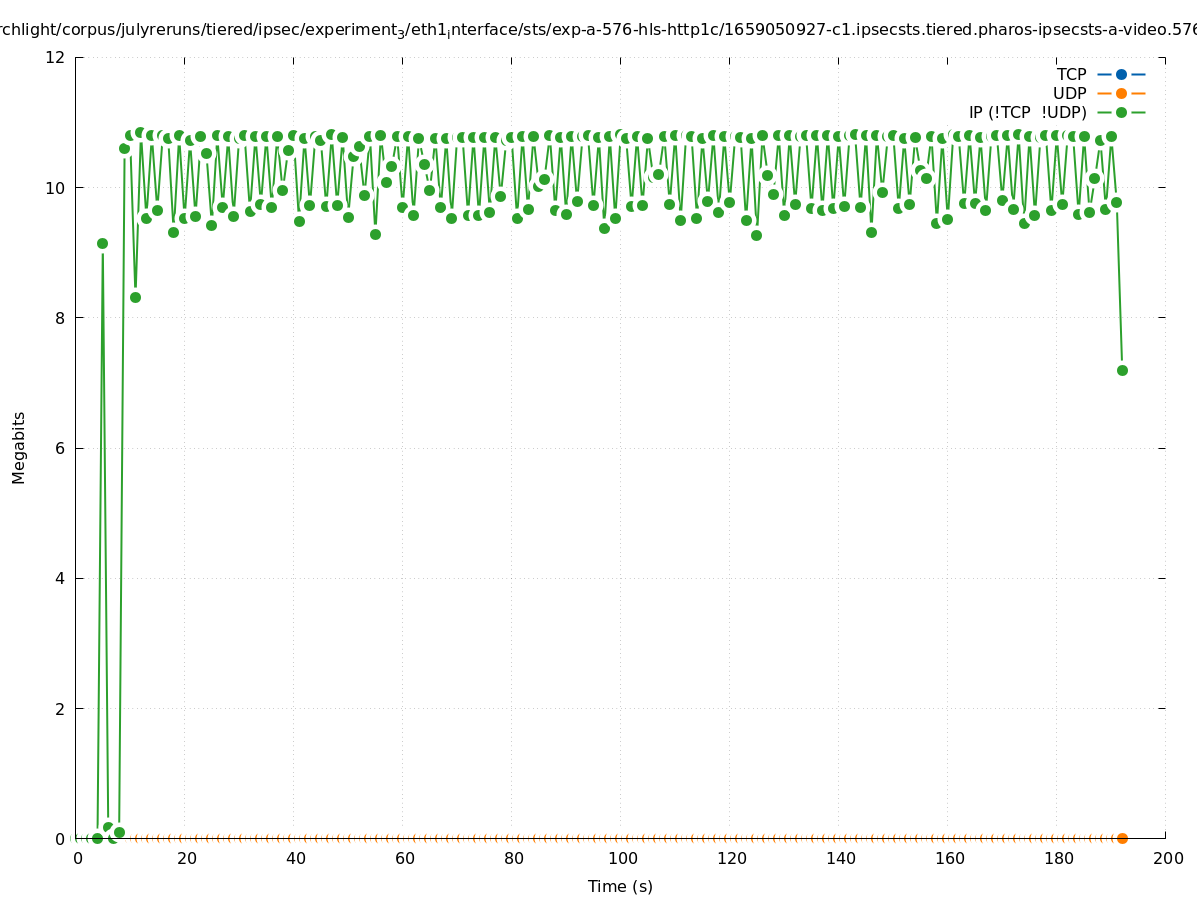Select the TCP legend label
Screen dimensions: 1197x900
1071,74
